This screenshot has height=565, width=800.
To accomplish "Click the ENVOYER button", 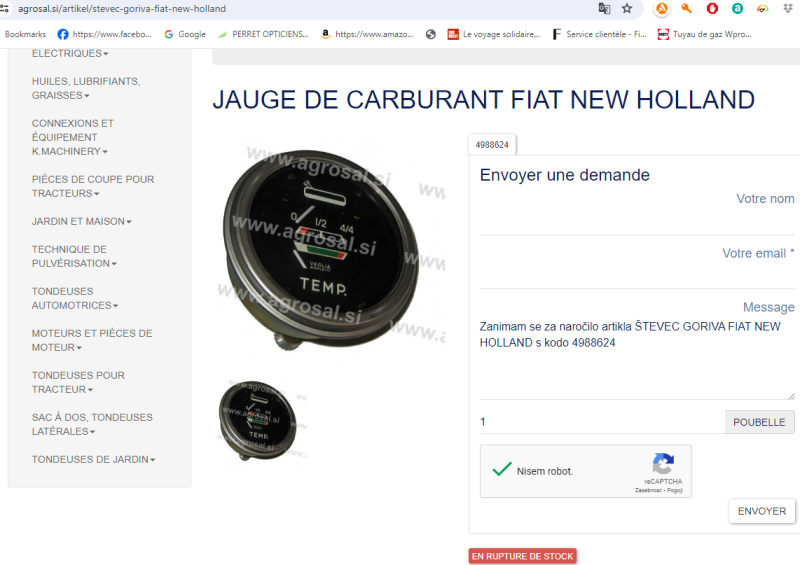I will (x=762, y=511).
